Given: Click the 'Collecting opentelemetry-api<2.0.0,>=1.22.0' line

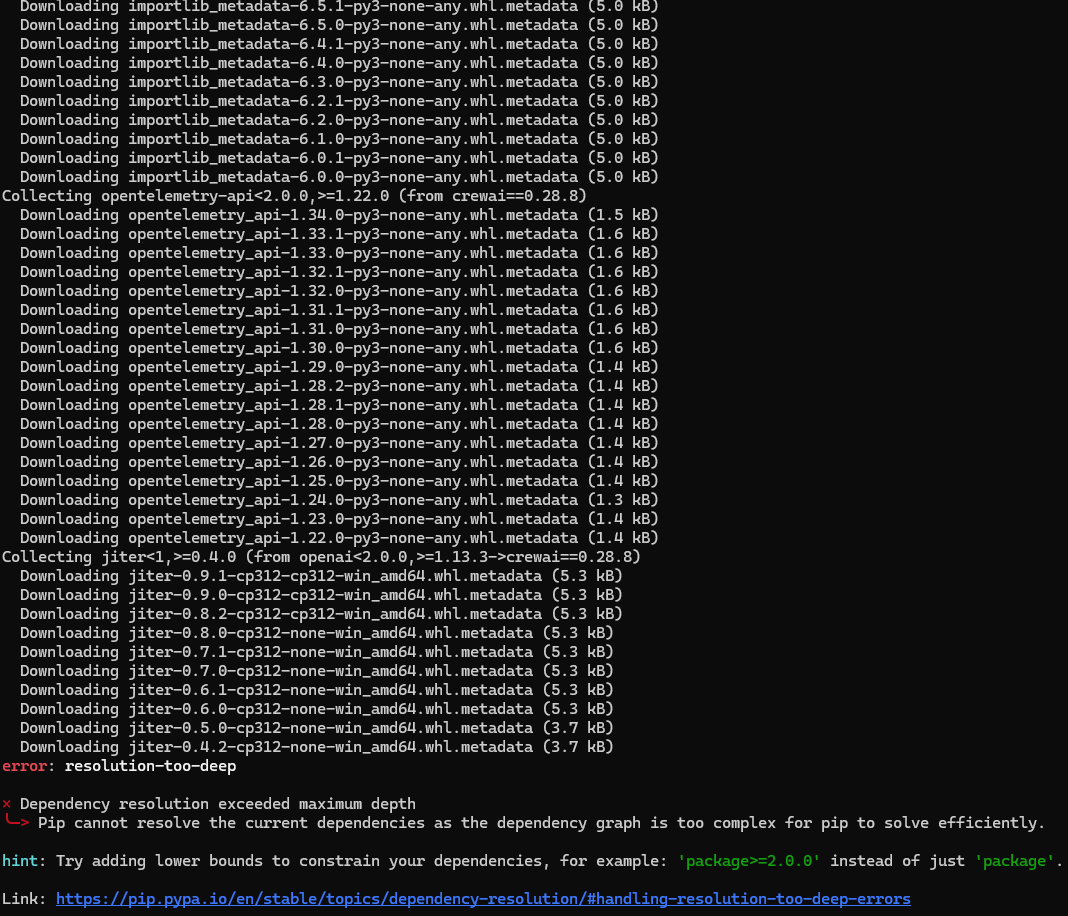Looking at the screenshot, I should pyautogui.click(x=294, y=196).
